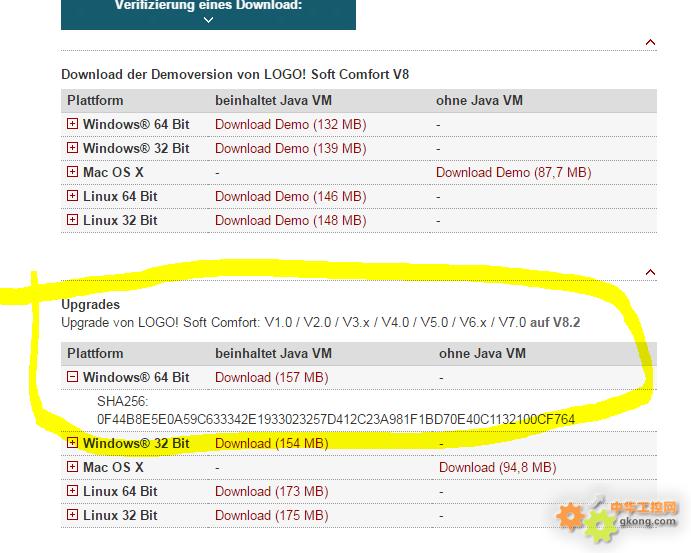
Task: Expand Windows 64 Bit row in Demo table
Action: pos(72,124)
